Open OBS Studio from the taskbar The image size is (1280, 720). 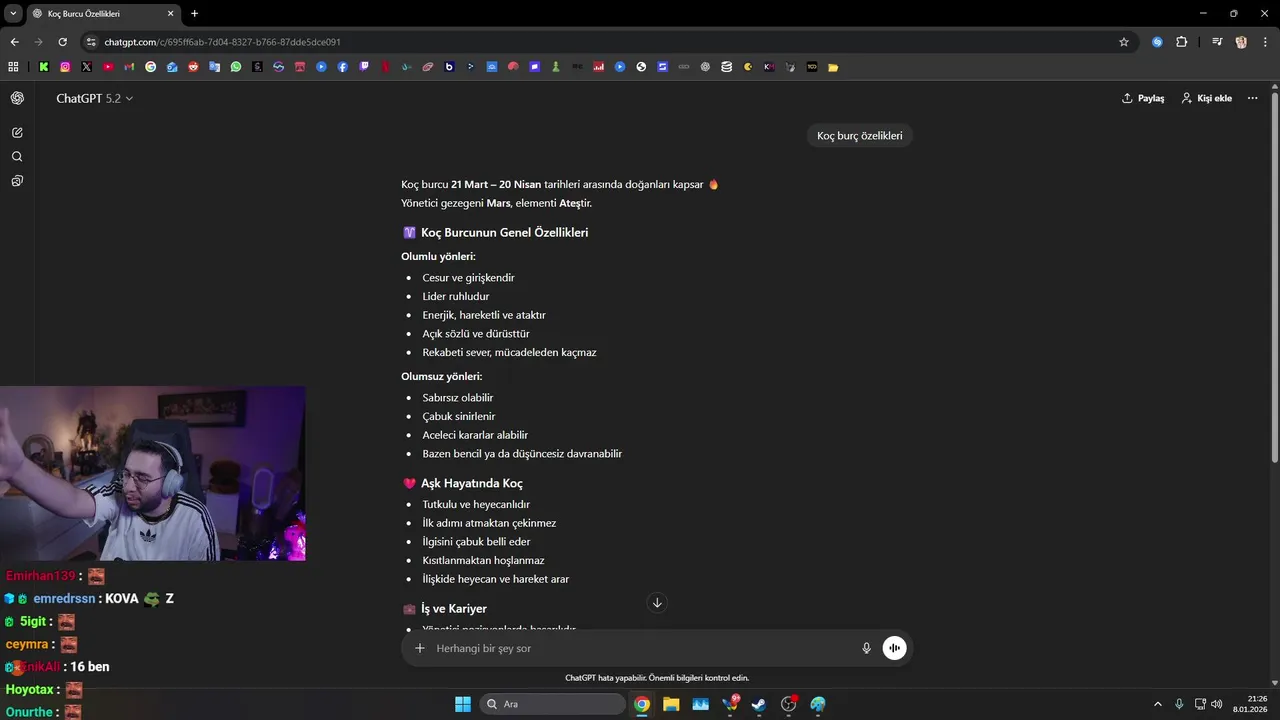789,704
